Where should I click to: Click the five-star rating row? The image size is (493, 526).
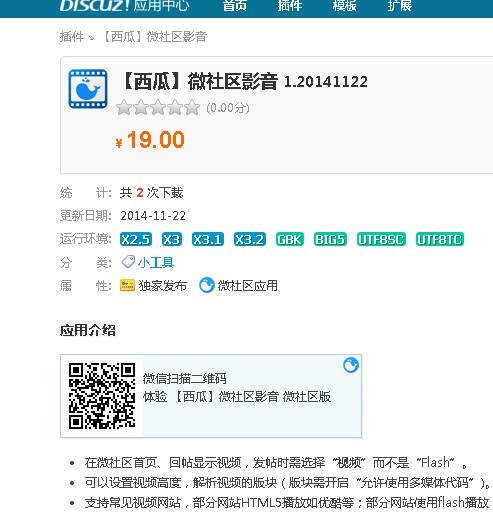coord(158,107)
